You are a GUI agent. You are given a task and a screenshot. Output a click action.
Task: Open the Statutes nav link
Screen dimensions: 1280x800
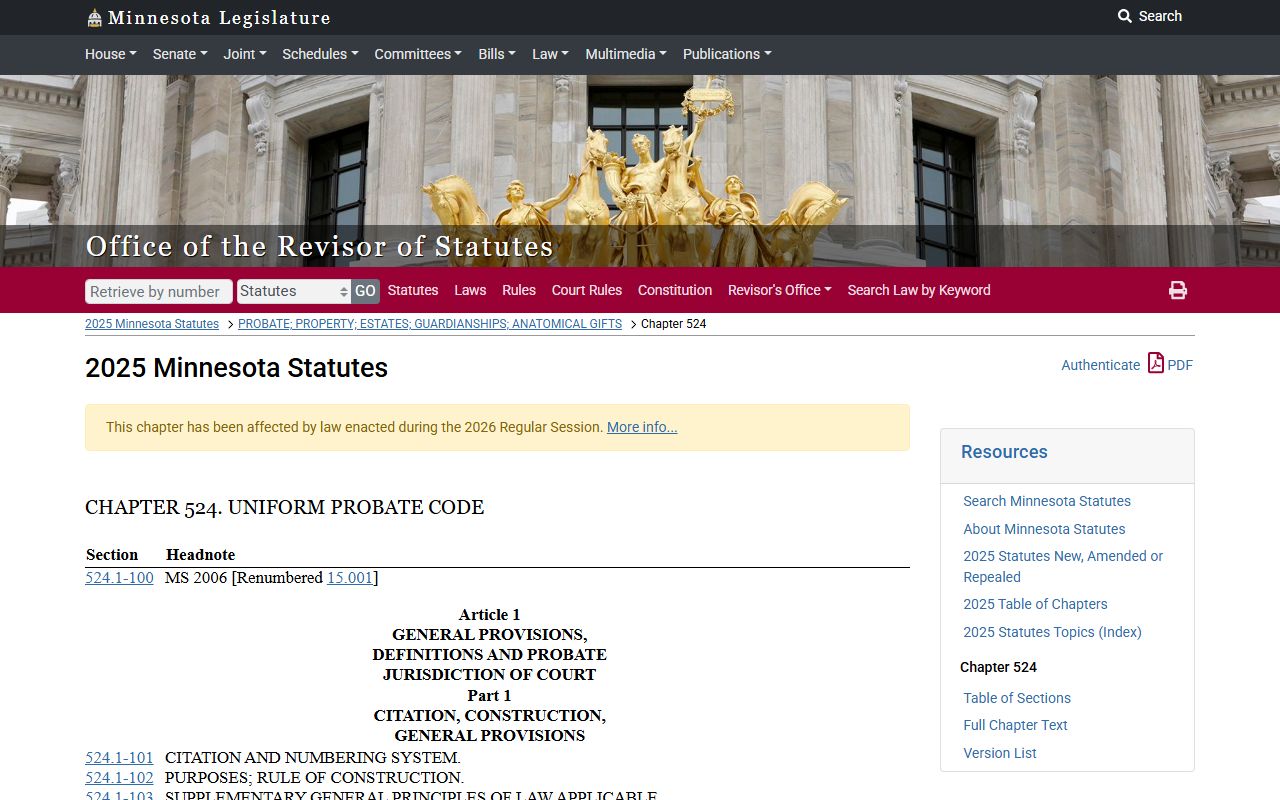(413, 290)
